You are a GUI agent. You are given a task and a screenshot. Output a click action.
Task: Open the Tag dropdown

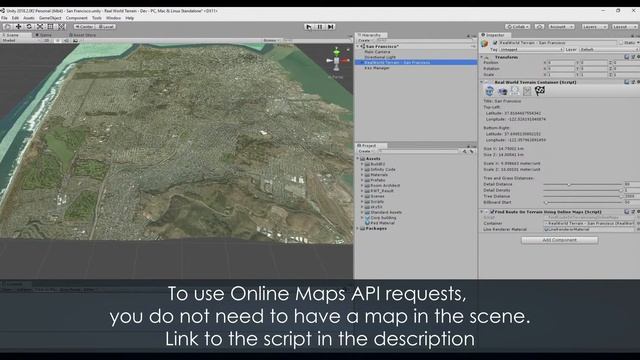click(x=531, y=49)
